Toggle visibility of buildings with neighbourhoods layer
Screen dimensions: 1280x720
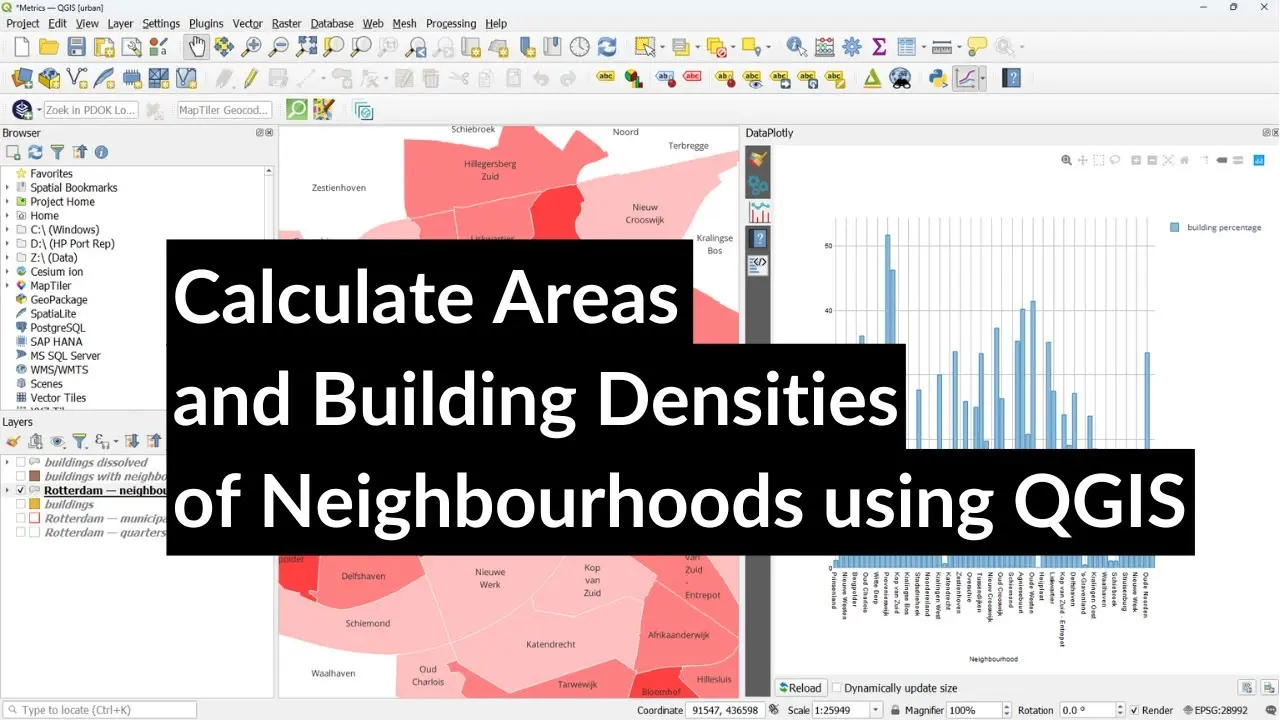coord(21,477)
